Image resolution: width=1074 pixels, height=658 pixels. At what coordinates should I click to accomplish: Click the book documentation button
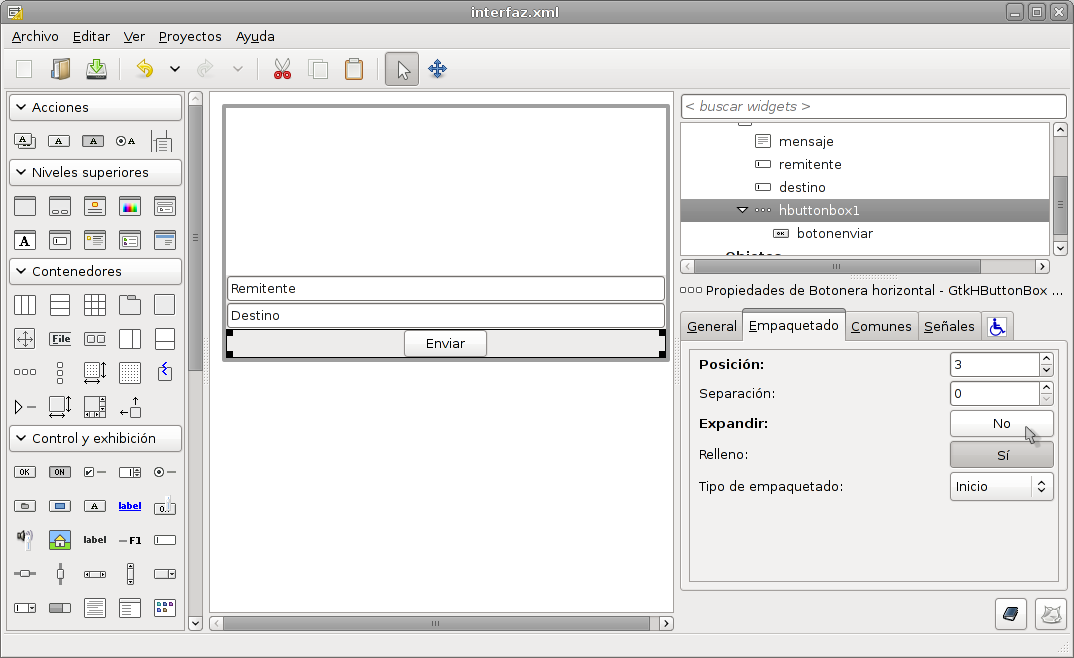point(1010,614)
